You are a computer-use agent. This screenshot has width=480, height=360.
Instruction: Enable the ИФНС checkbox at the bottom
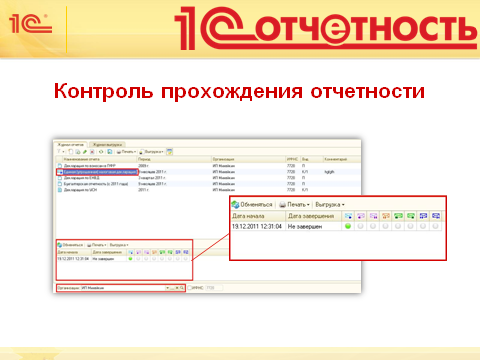pyautogui.click(x=190, y=288)
